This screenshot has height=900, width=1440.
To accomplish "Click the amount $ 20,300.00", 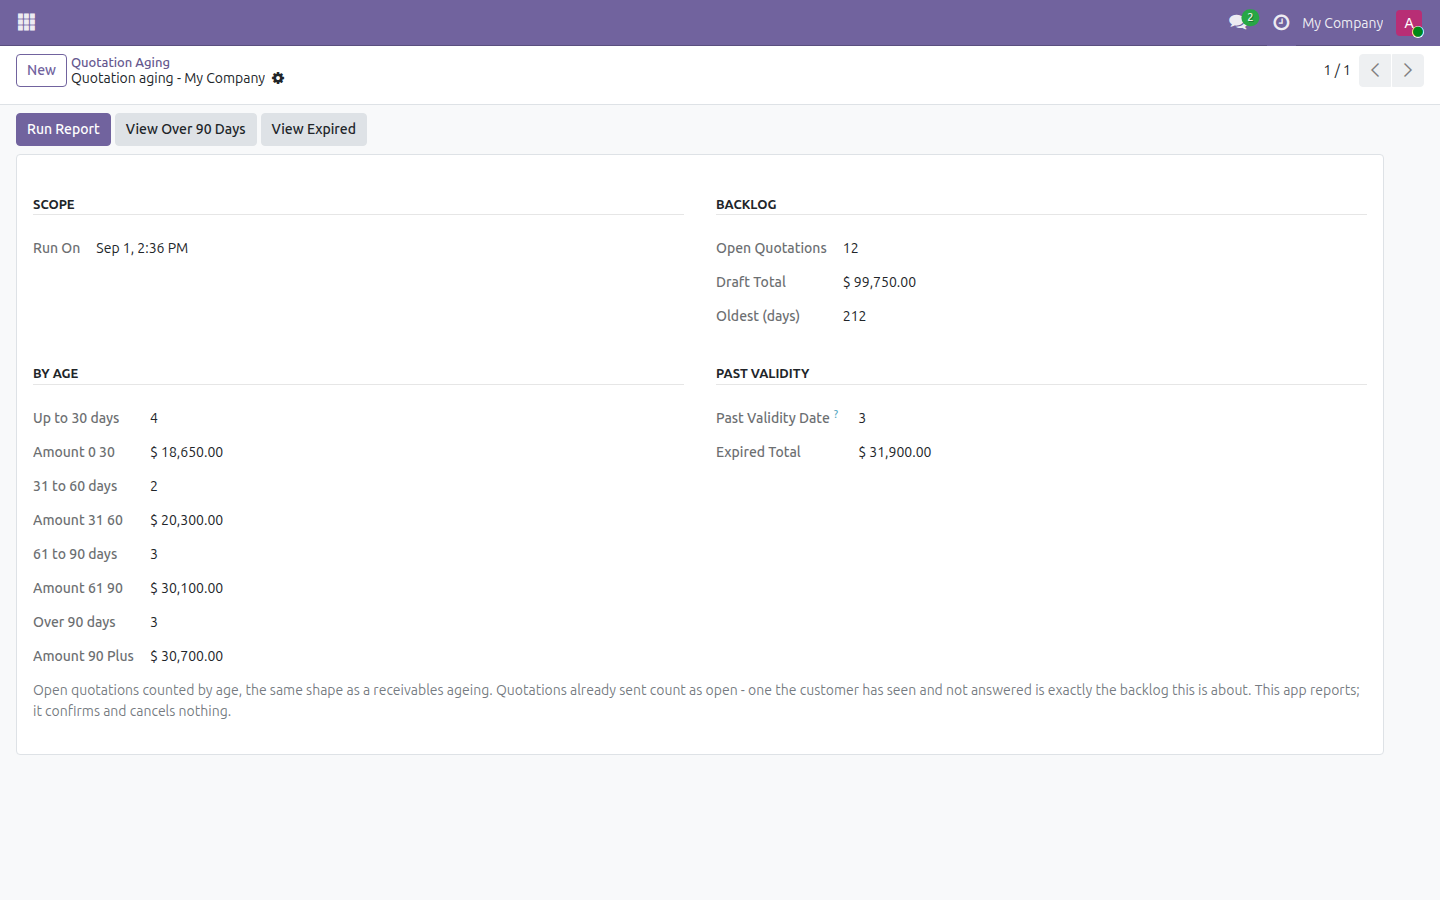I will tap(187, 520).
